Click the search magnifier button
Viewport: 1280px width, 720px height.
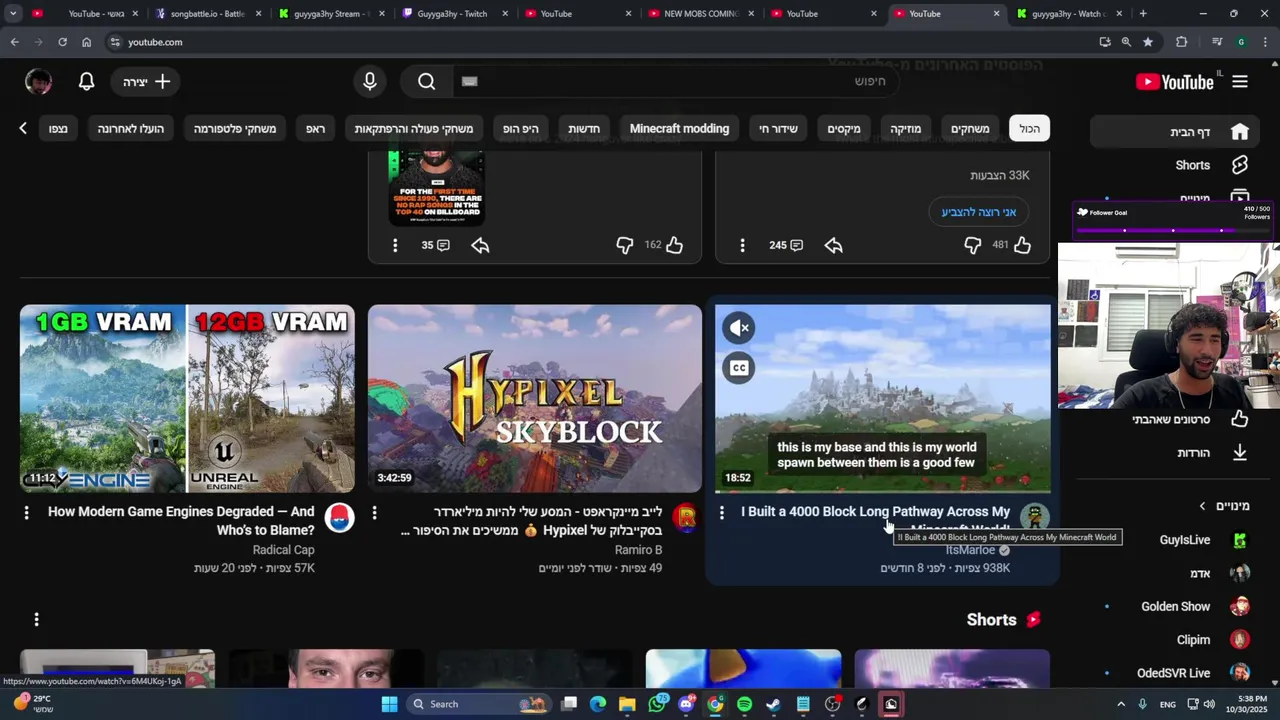427,82
